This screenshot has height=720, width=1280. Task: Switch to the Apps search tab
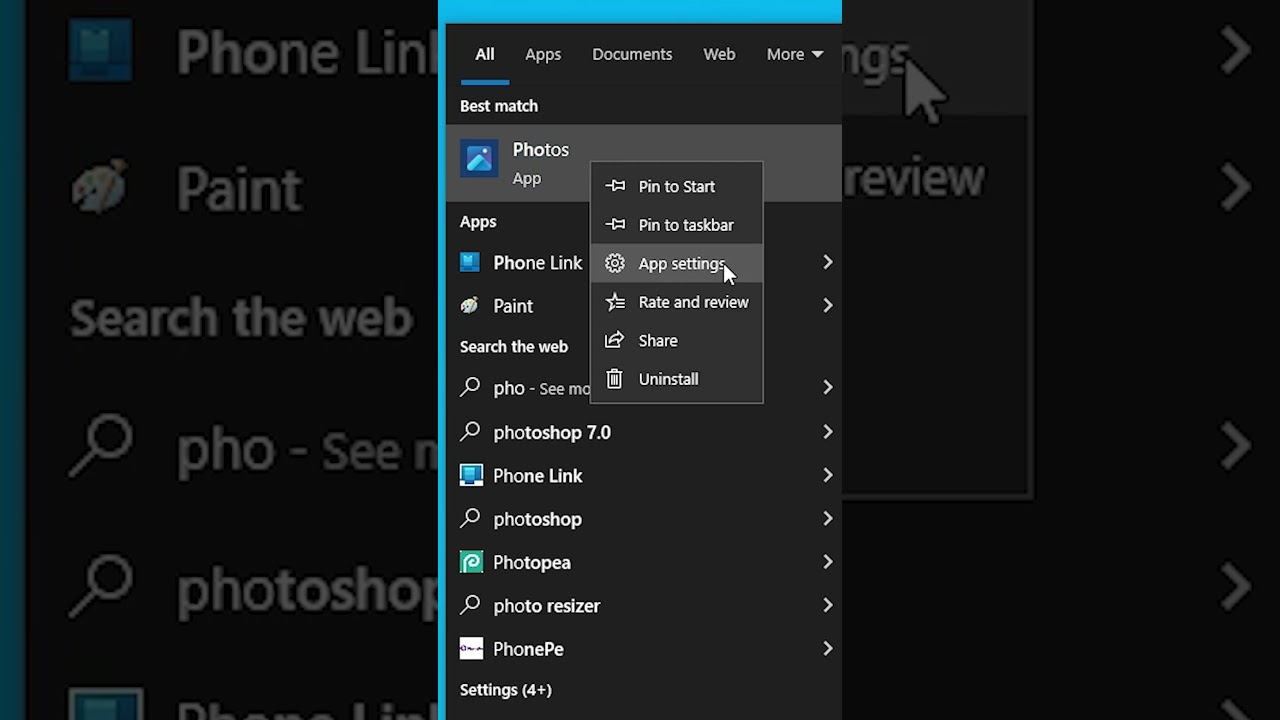[x=543, y=54]
